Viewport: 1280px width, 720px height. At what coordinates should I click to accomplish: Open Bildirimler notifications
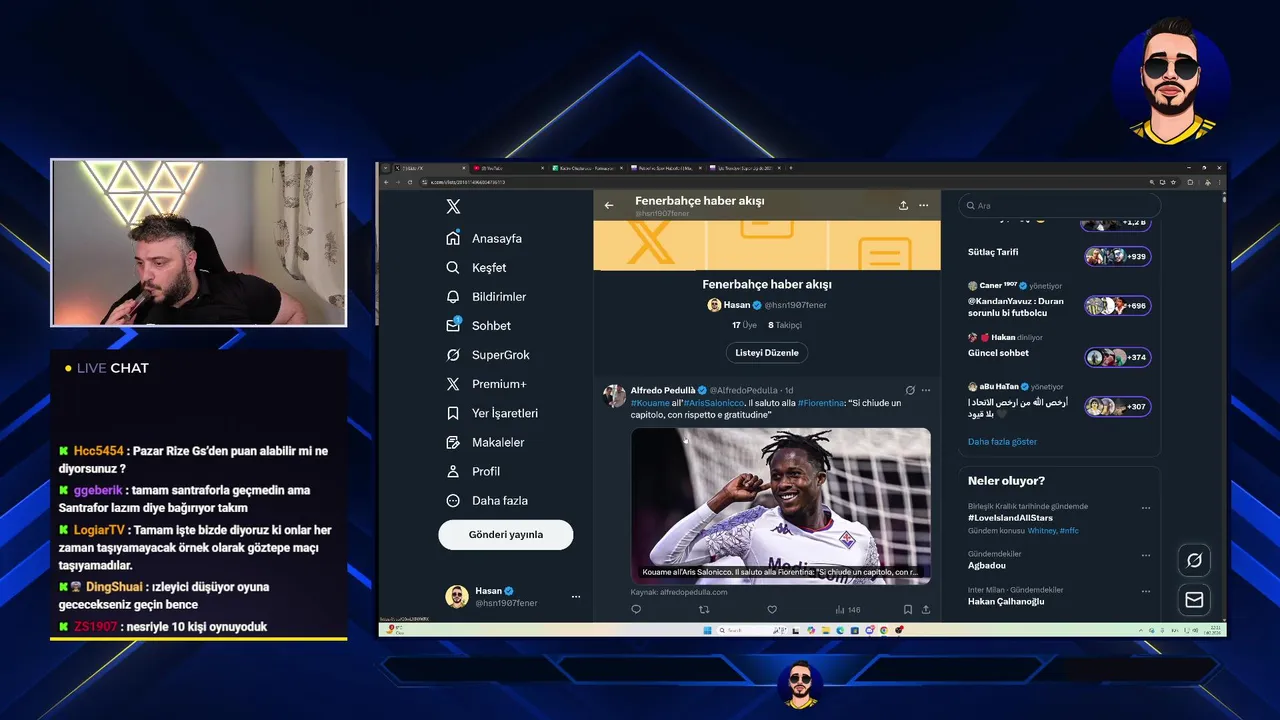486,297
